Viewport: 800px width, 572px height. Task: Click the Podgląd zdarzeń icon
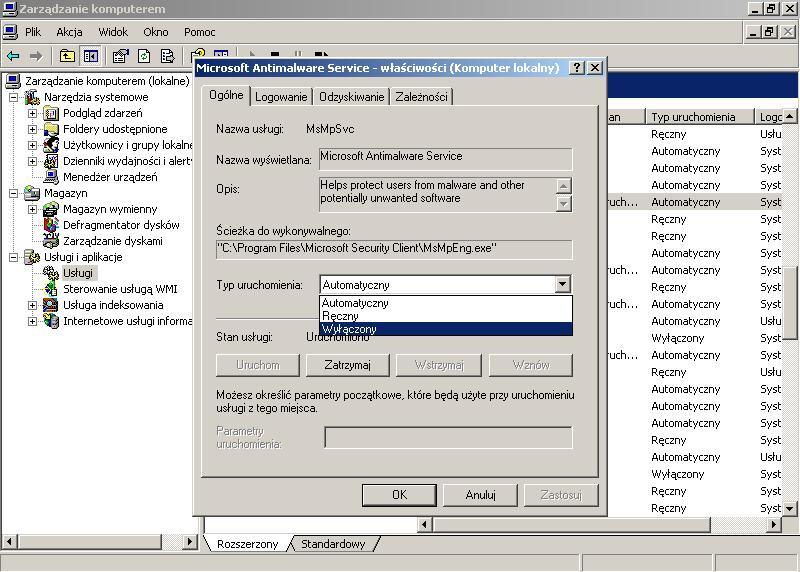pos(51,113)
